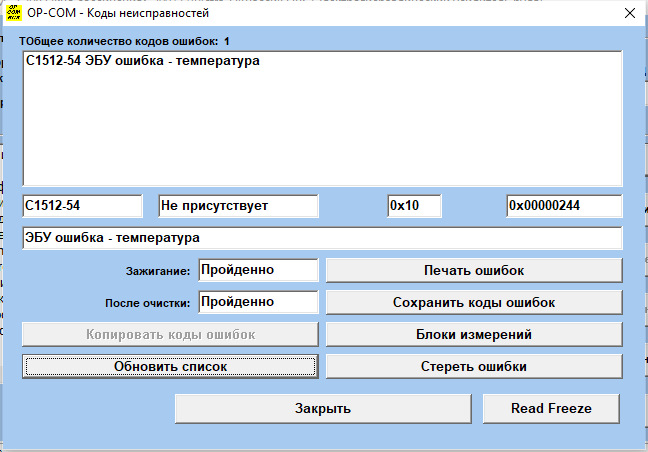Image resolution: width=648 pixels, height=452 pixels.
Task: Click the ЭБУ ошибка - температура description field
Action: [x=322, y=238]
